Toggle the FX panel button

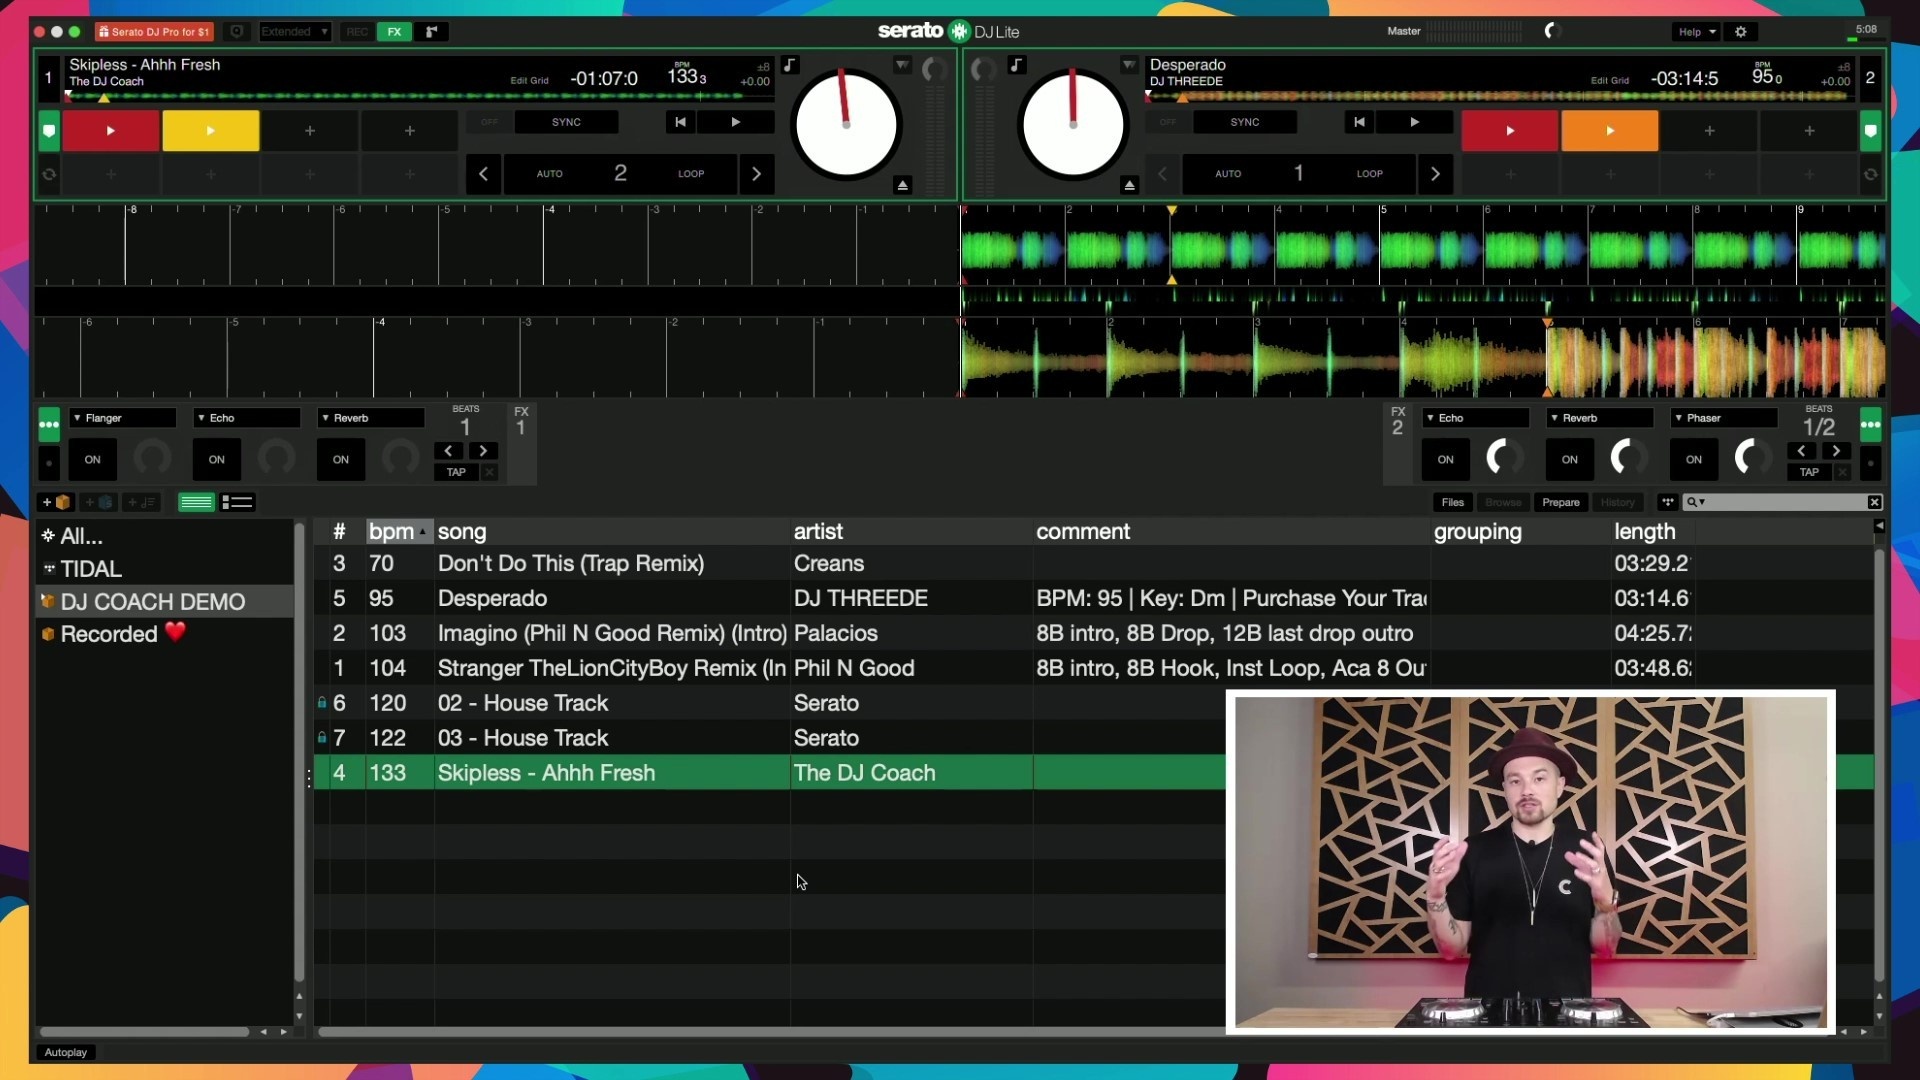coord(395,32)
